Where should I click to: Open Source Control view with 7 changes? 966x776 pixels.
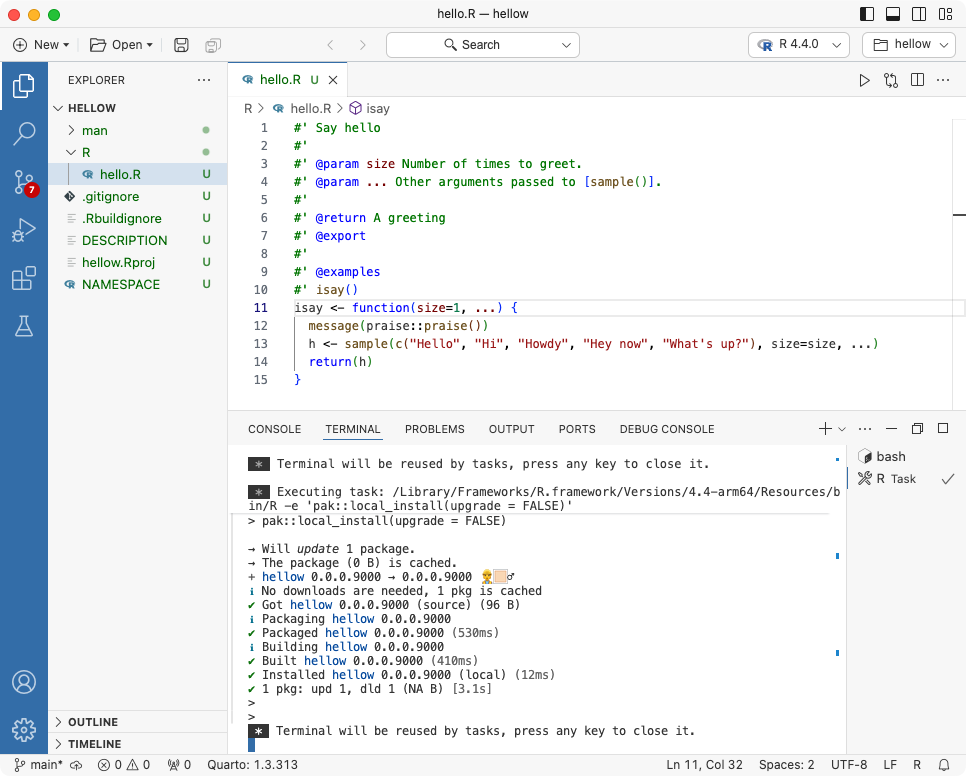[23, 182]
